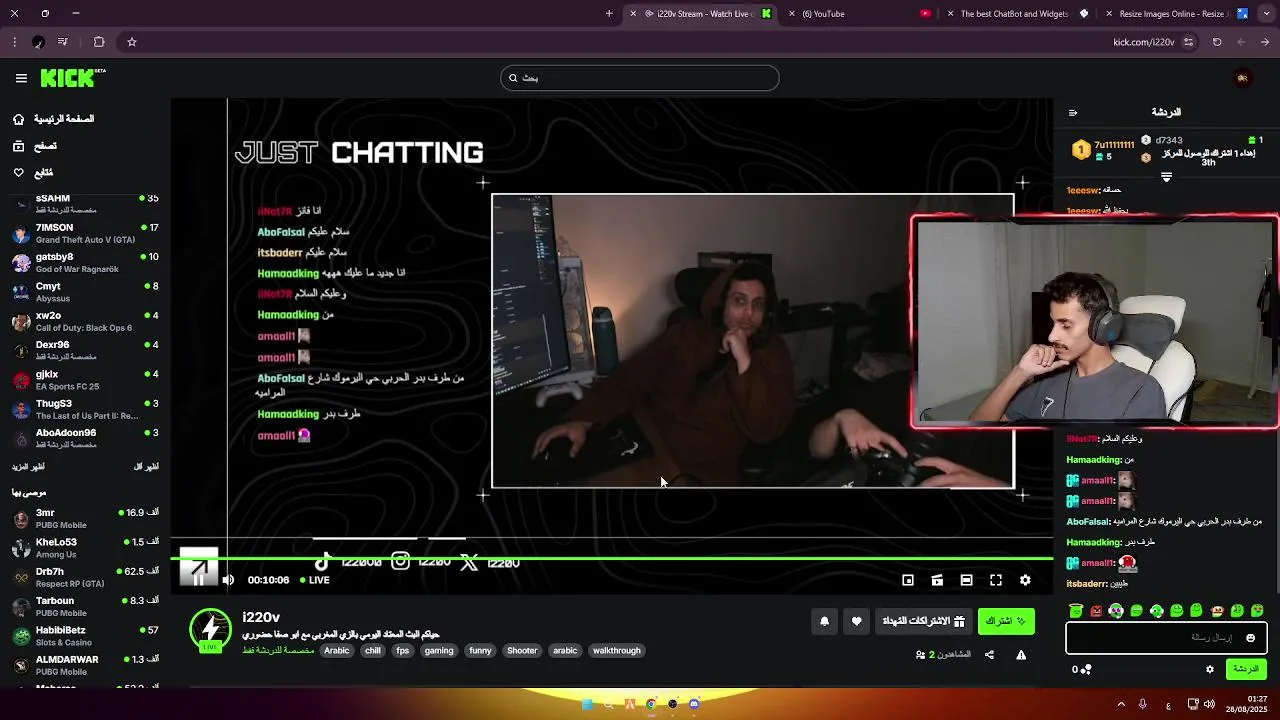The width and height of the screenshot is (1280, 720).
Task: Open the video player settings gear
Action: click(x=1025, y=580)
